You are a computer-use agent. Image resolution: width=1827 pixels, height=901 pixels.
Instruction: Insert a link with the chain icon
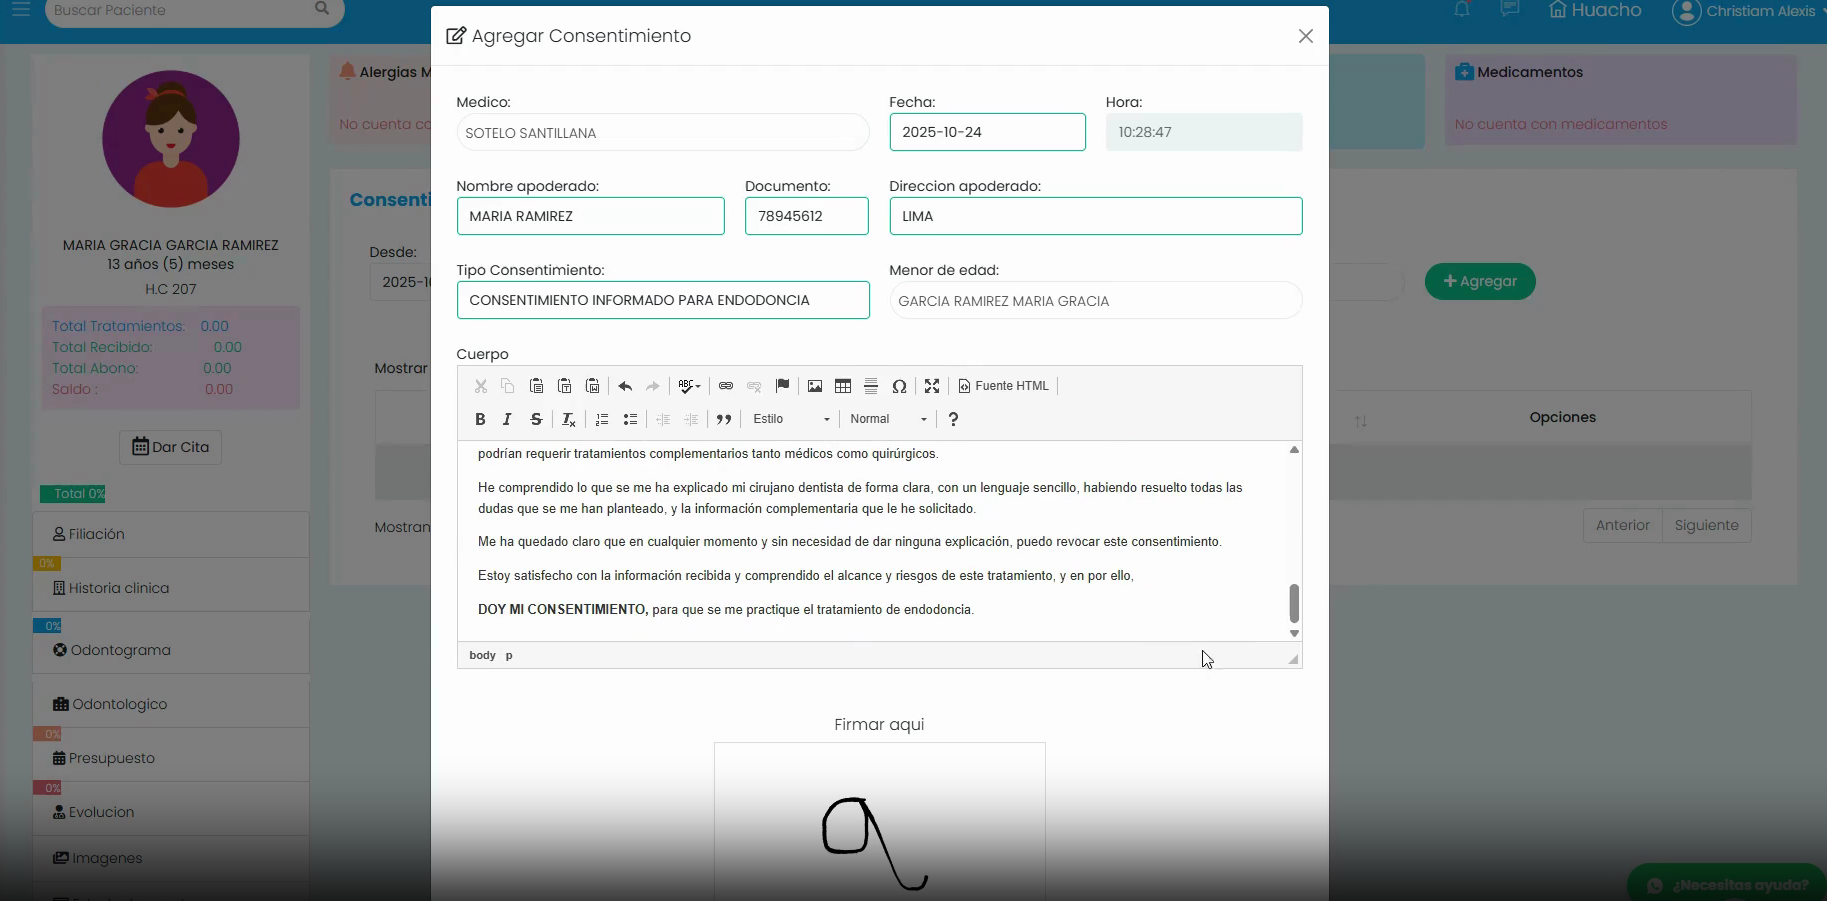726,386
